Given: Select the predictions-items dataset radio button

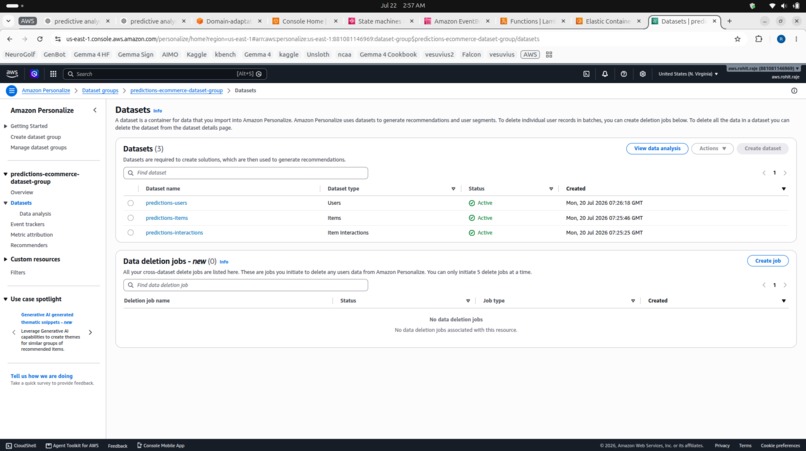Looking at the screenshot, I should pos(131,218).
